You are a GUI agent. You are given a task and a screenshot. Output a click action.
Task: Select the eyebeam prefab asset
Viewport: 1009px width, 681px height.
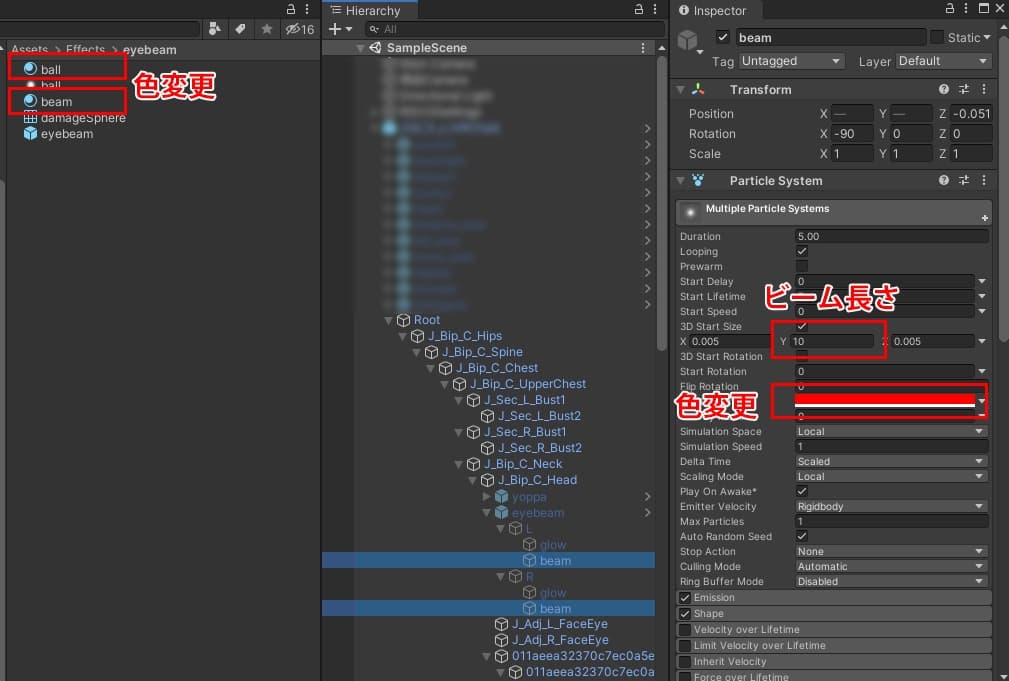(x=66, y=134)
